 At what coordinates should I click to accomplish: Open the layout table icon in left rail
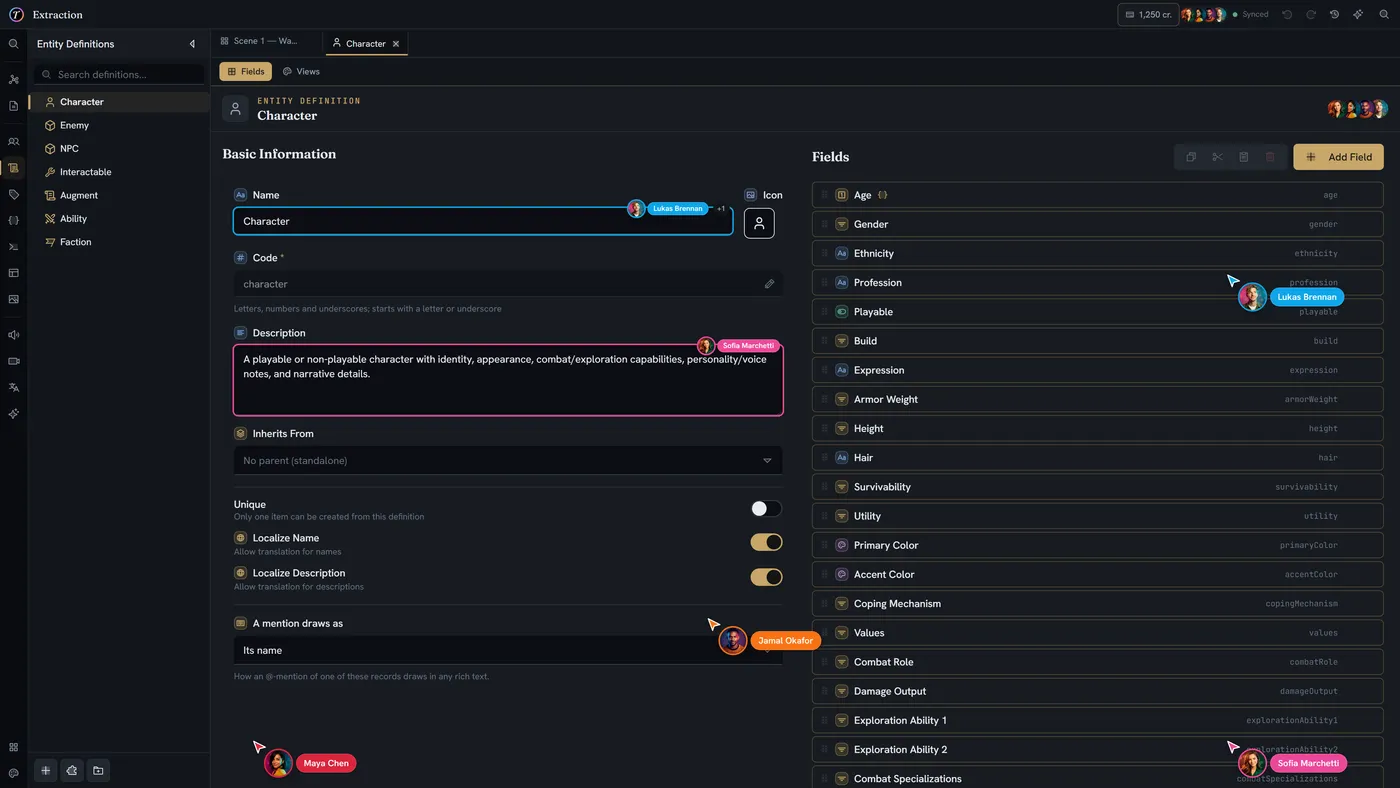click(13, 272)
